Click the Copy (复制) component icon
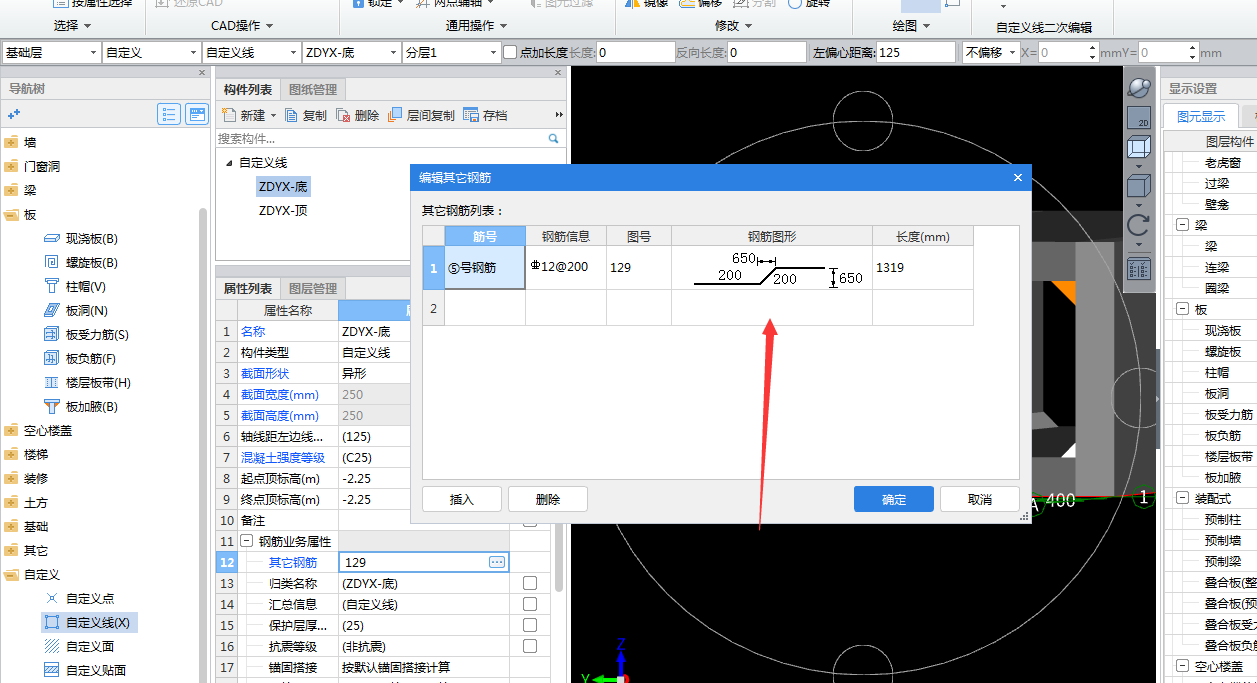 click(291, 115)
